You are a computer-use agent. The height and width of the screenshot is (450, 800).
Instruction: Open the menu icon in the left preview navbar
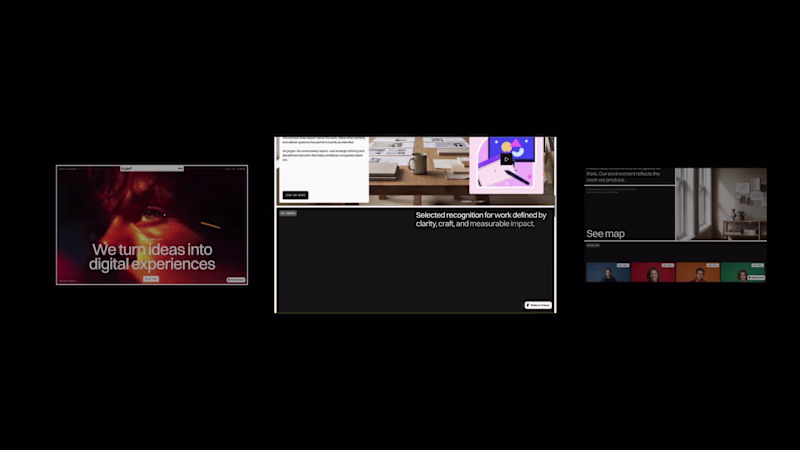tap(180, 168)
